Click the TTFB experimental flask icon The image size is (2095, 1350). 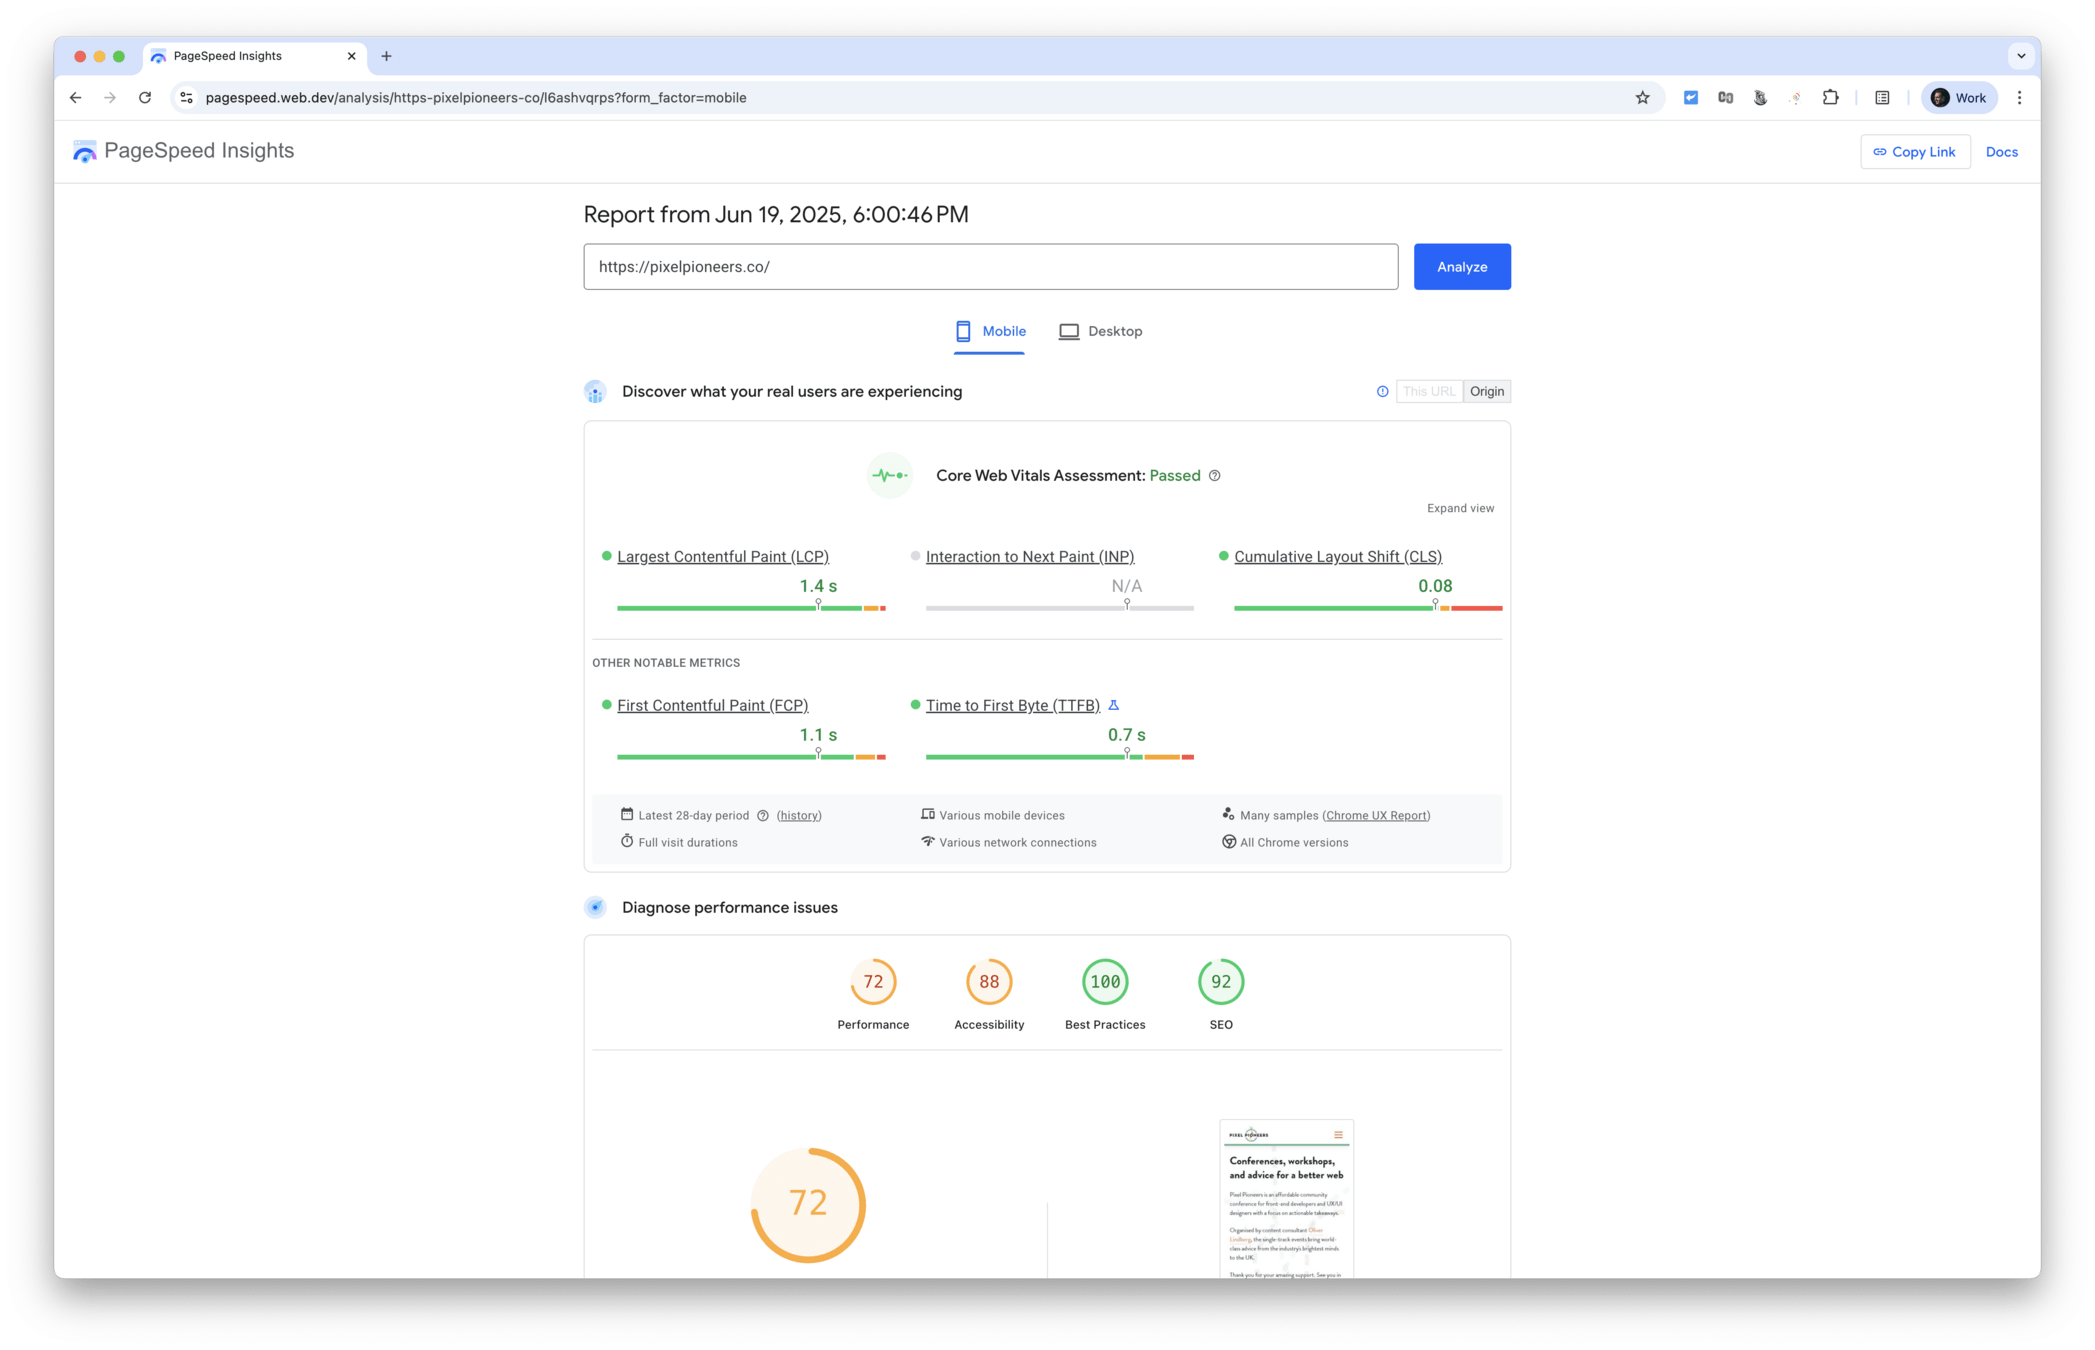pyautogui.click(x=1113, y=705)
